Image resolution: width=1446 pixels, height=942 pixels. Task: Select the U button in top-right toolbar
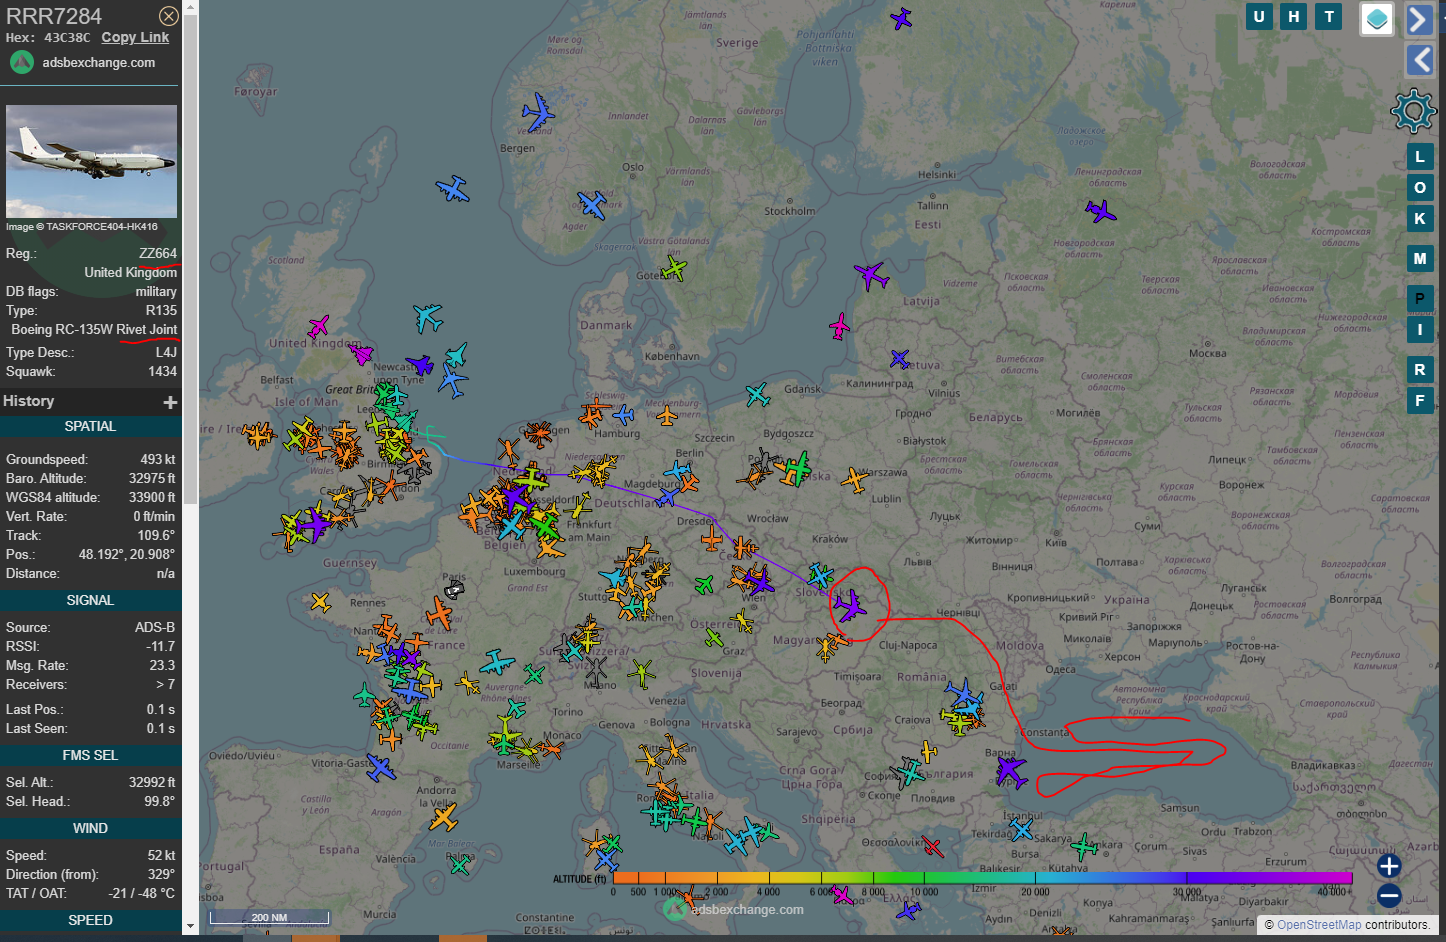(x=1259, y=16)
